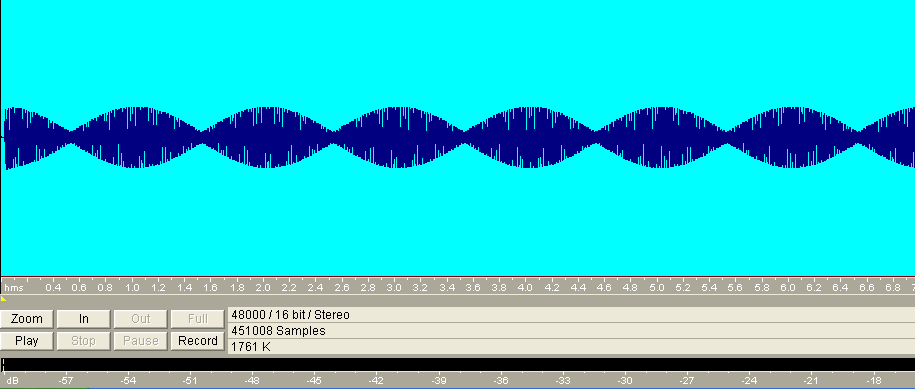Click the 2.6 mark on the time ruler
Screen dimensions: 915x389
point(342,288)
